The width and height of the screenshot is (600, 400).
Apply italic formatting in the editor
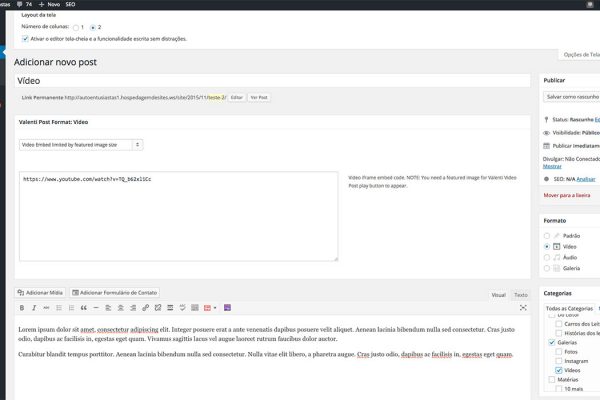coord(34,307)
